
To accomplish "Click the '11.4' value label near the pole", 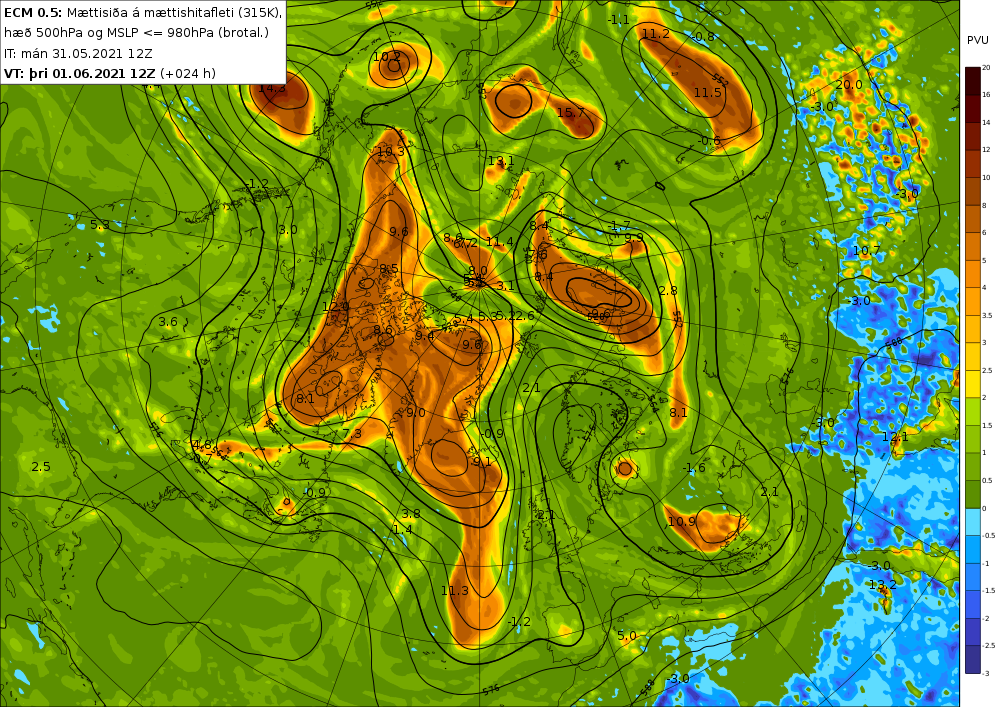I will pos(499,242).
